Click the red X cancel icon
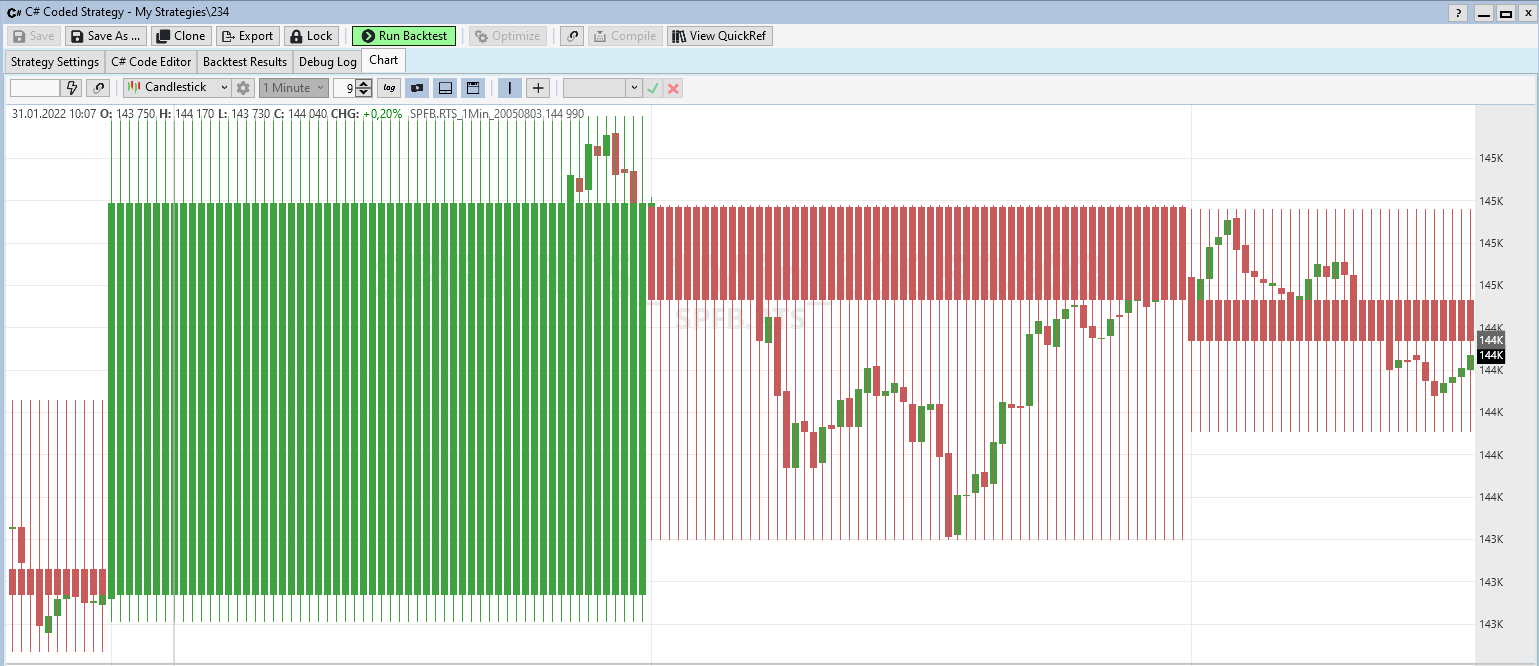The width and height of the screenshot is (1539, 666). [673, 88]
